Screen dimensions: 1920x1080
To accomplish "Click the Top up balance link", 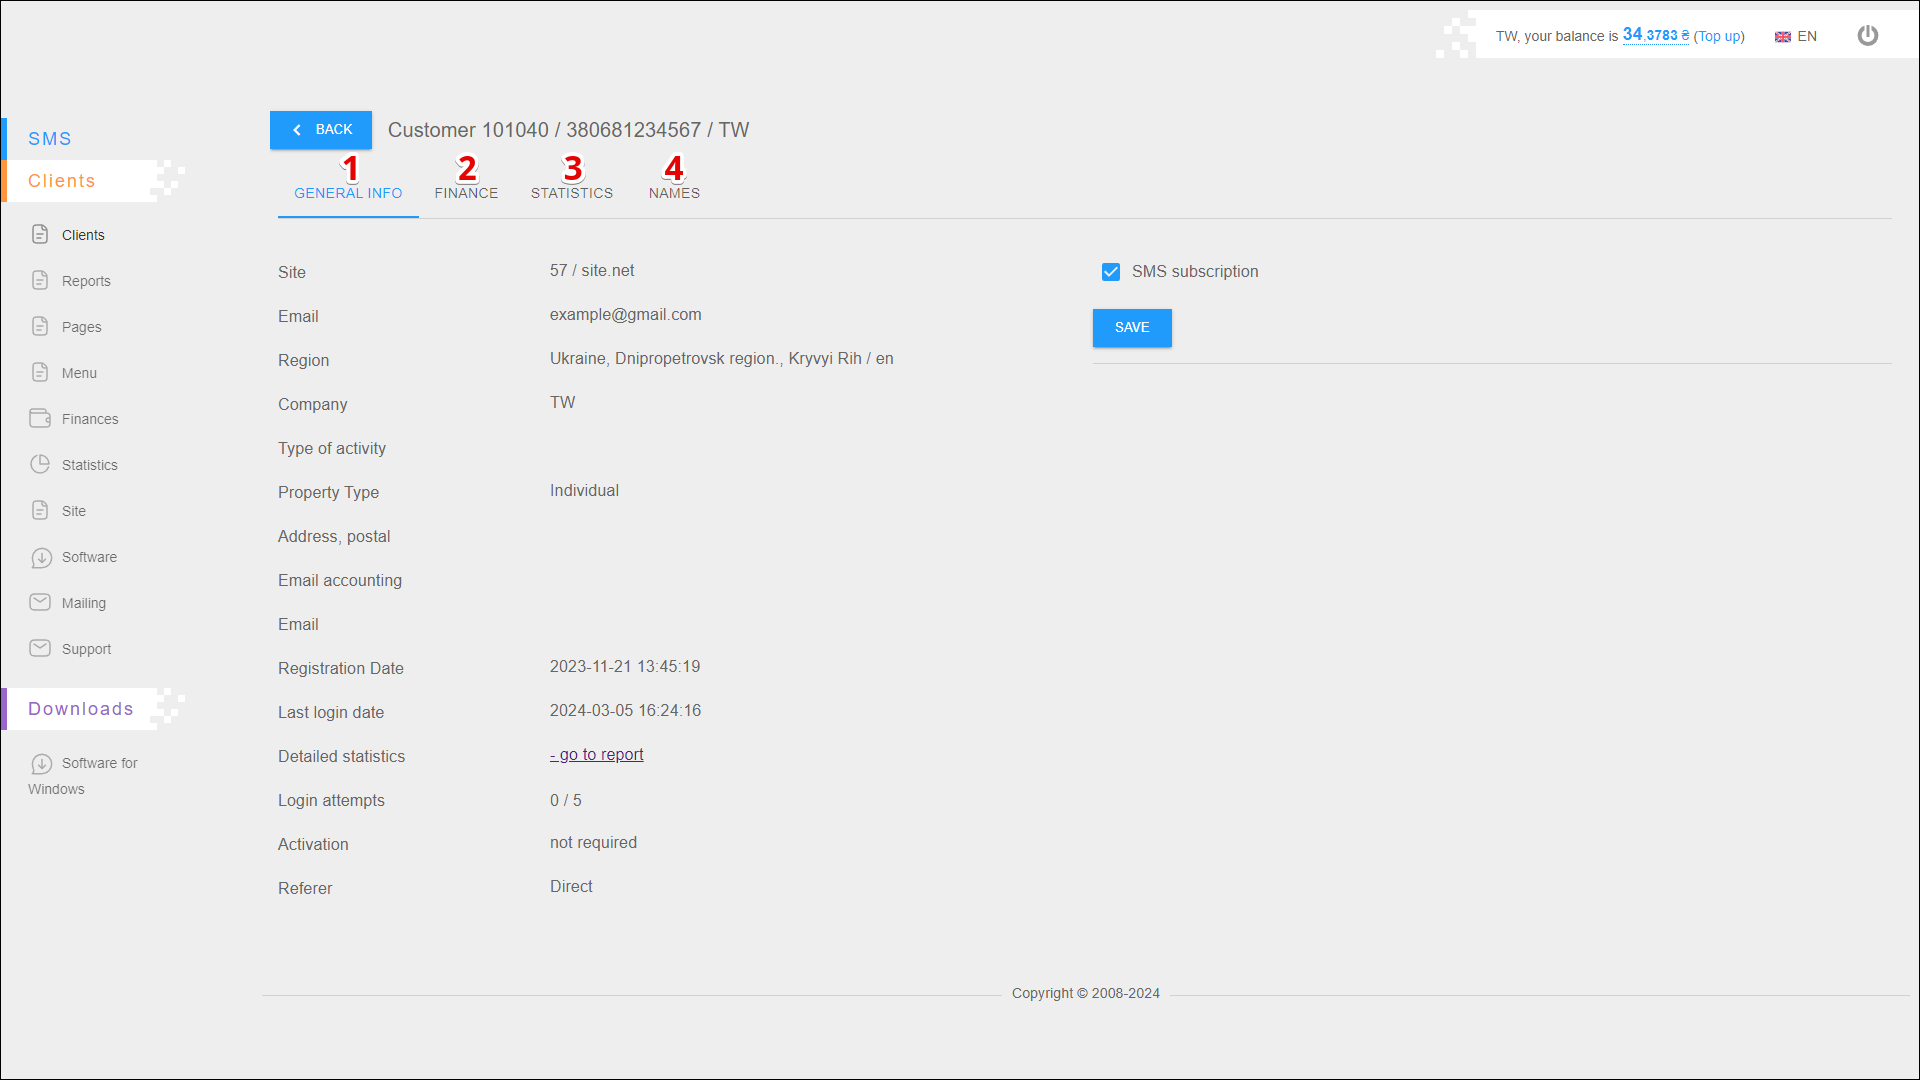I will click(1718, 36).
